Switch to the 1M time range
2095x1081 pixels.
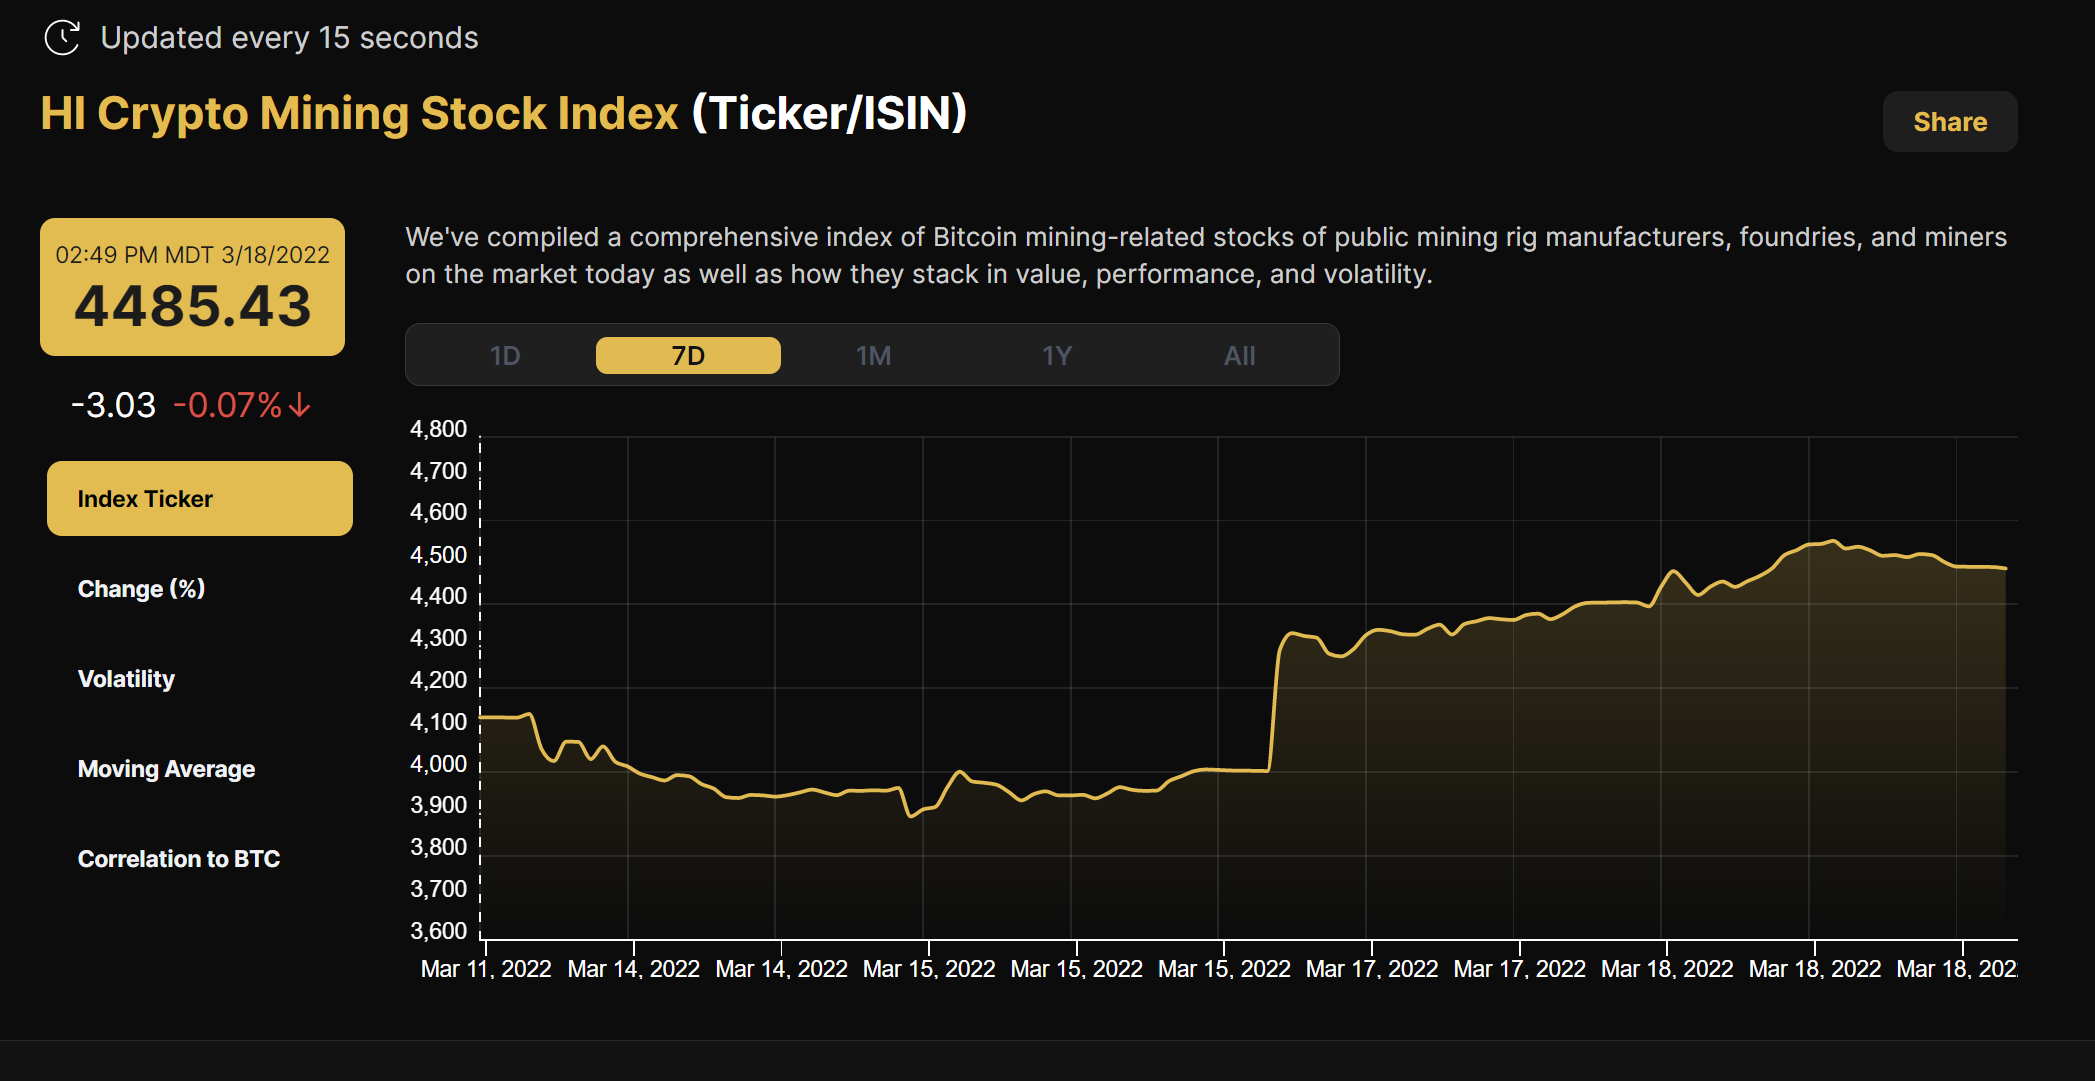[873, 355]
